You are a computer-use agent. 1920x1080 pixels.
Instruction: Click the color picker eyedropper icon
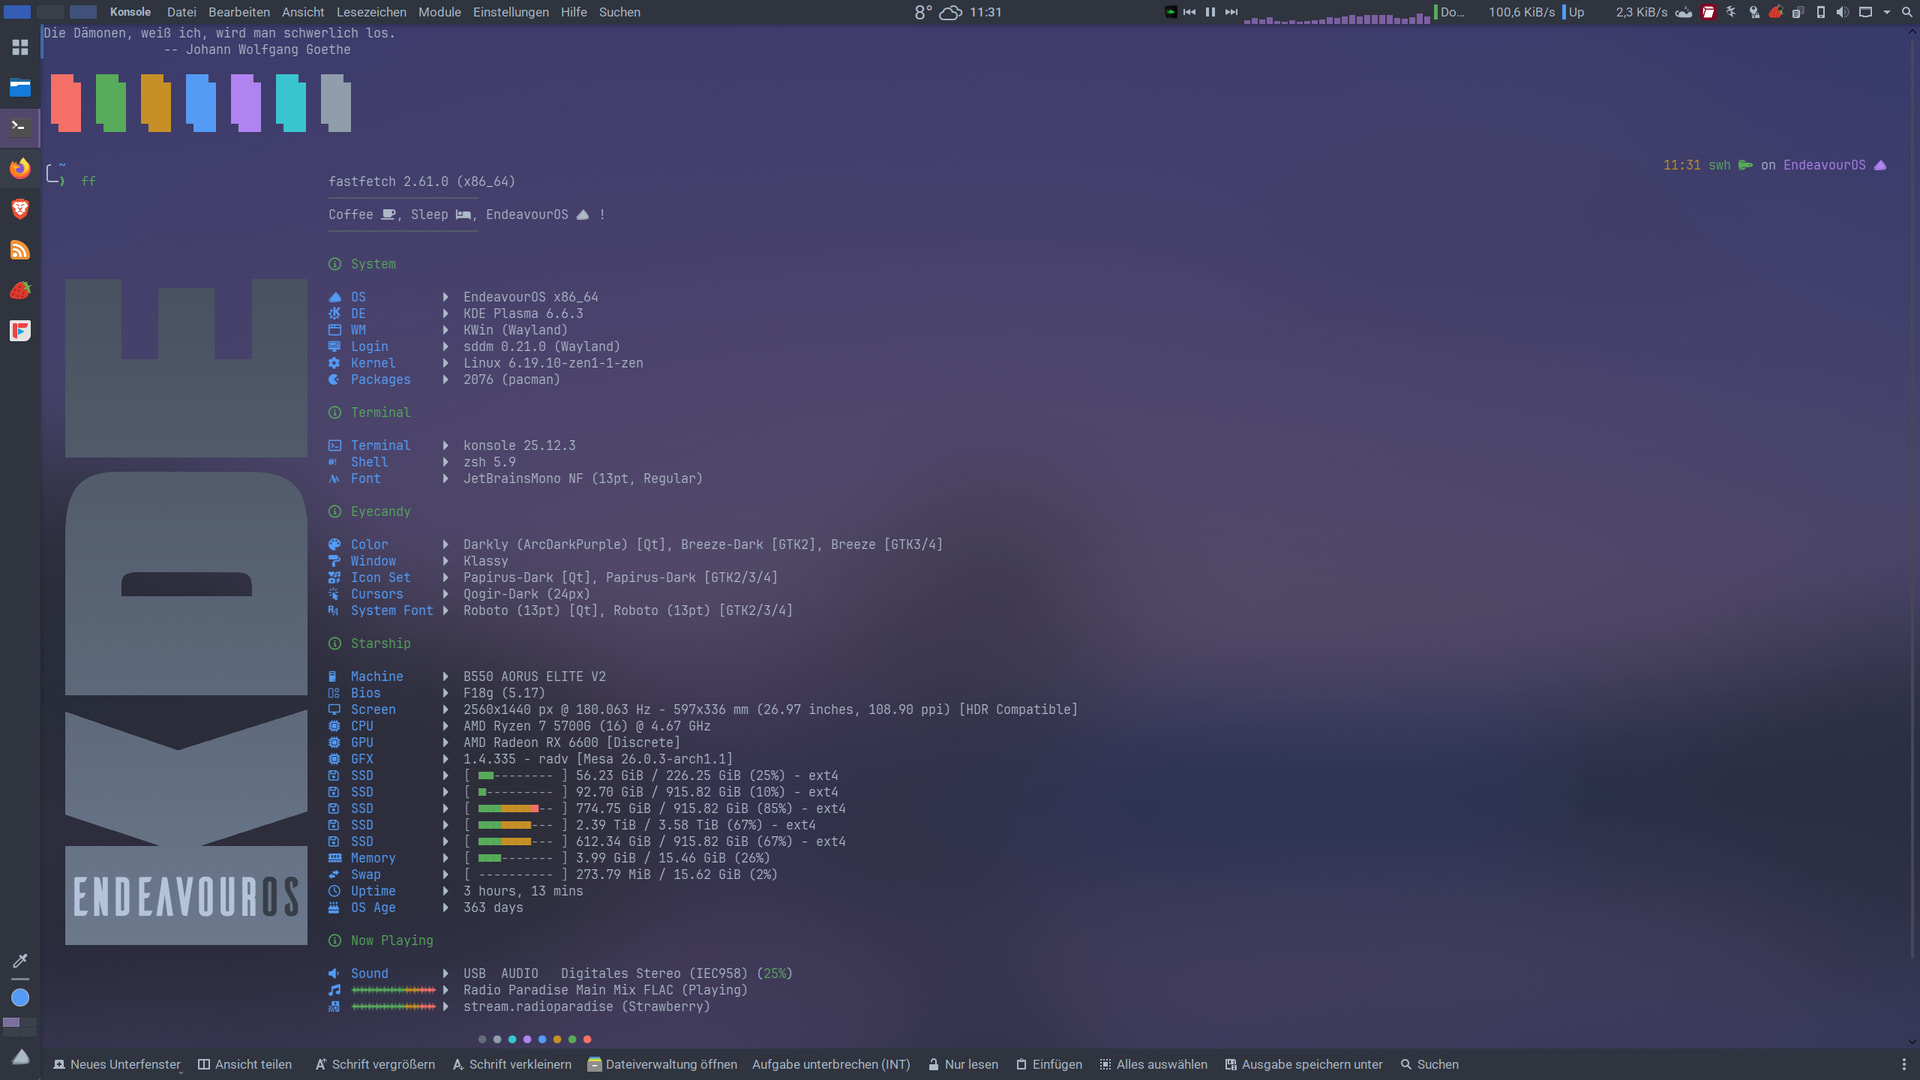tap(20, 961)
